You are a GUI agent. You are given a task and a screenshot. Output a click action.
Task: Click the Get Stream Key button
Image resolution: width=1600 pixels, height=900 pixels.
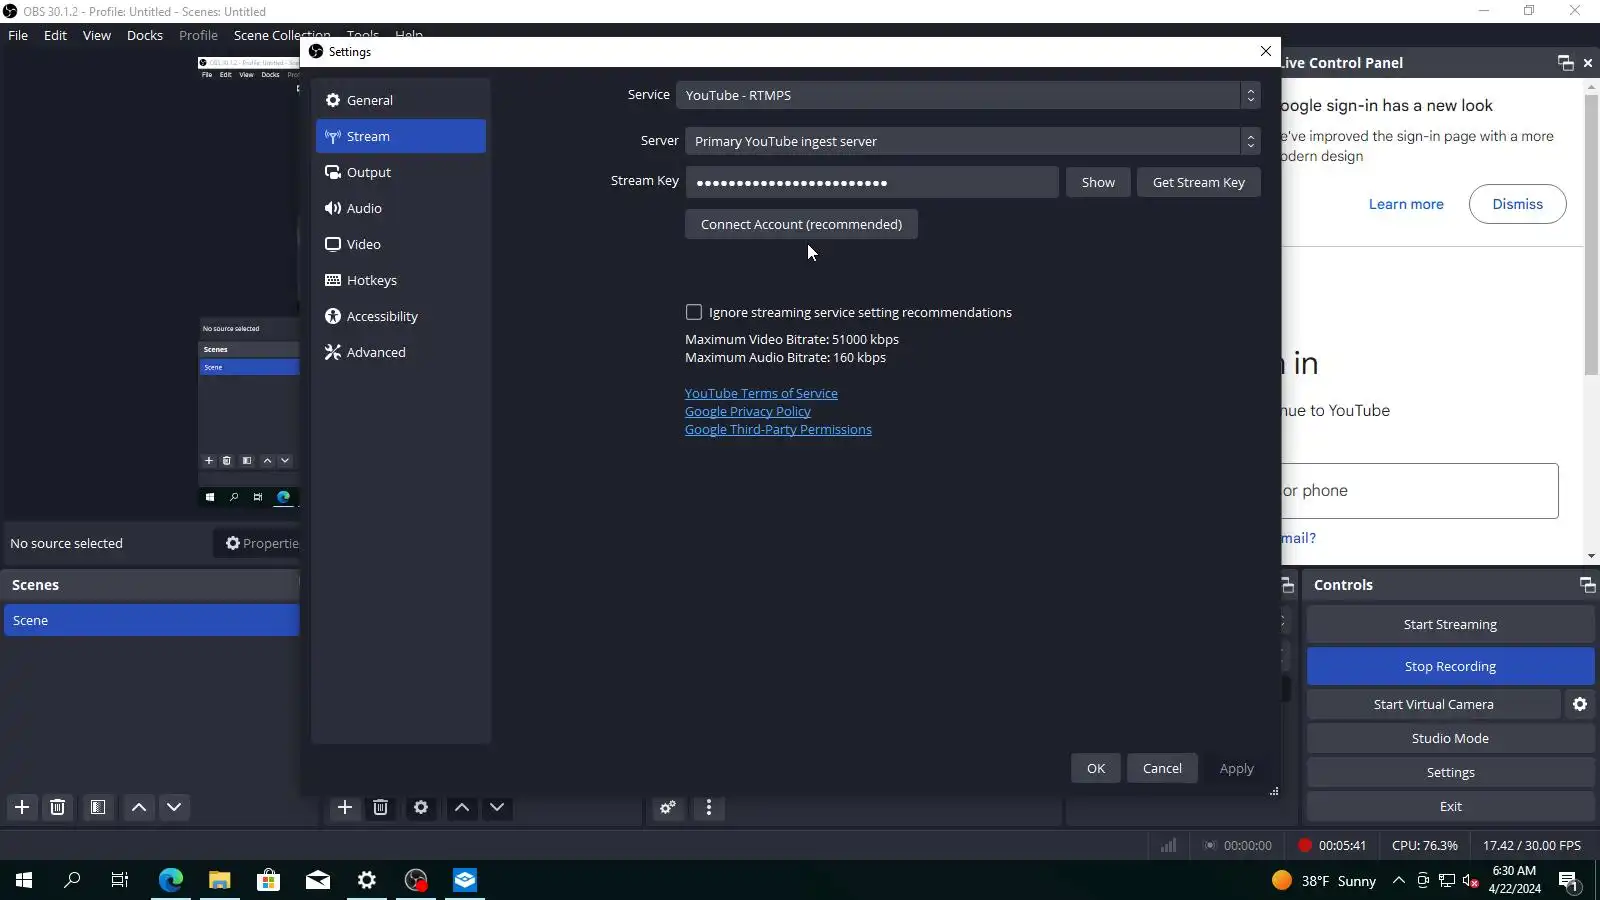click(1198, 182)
